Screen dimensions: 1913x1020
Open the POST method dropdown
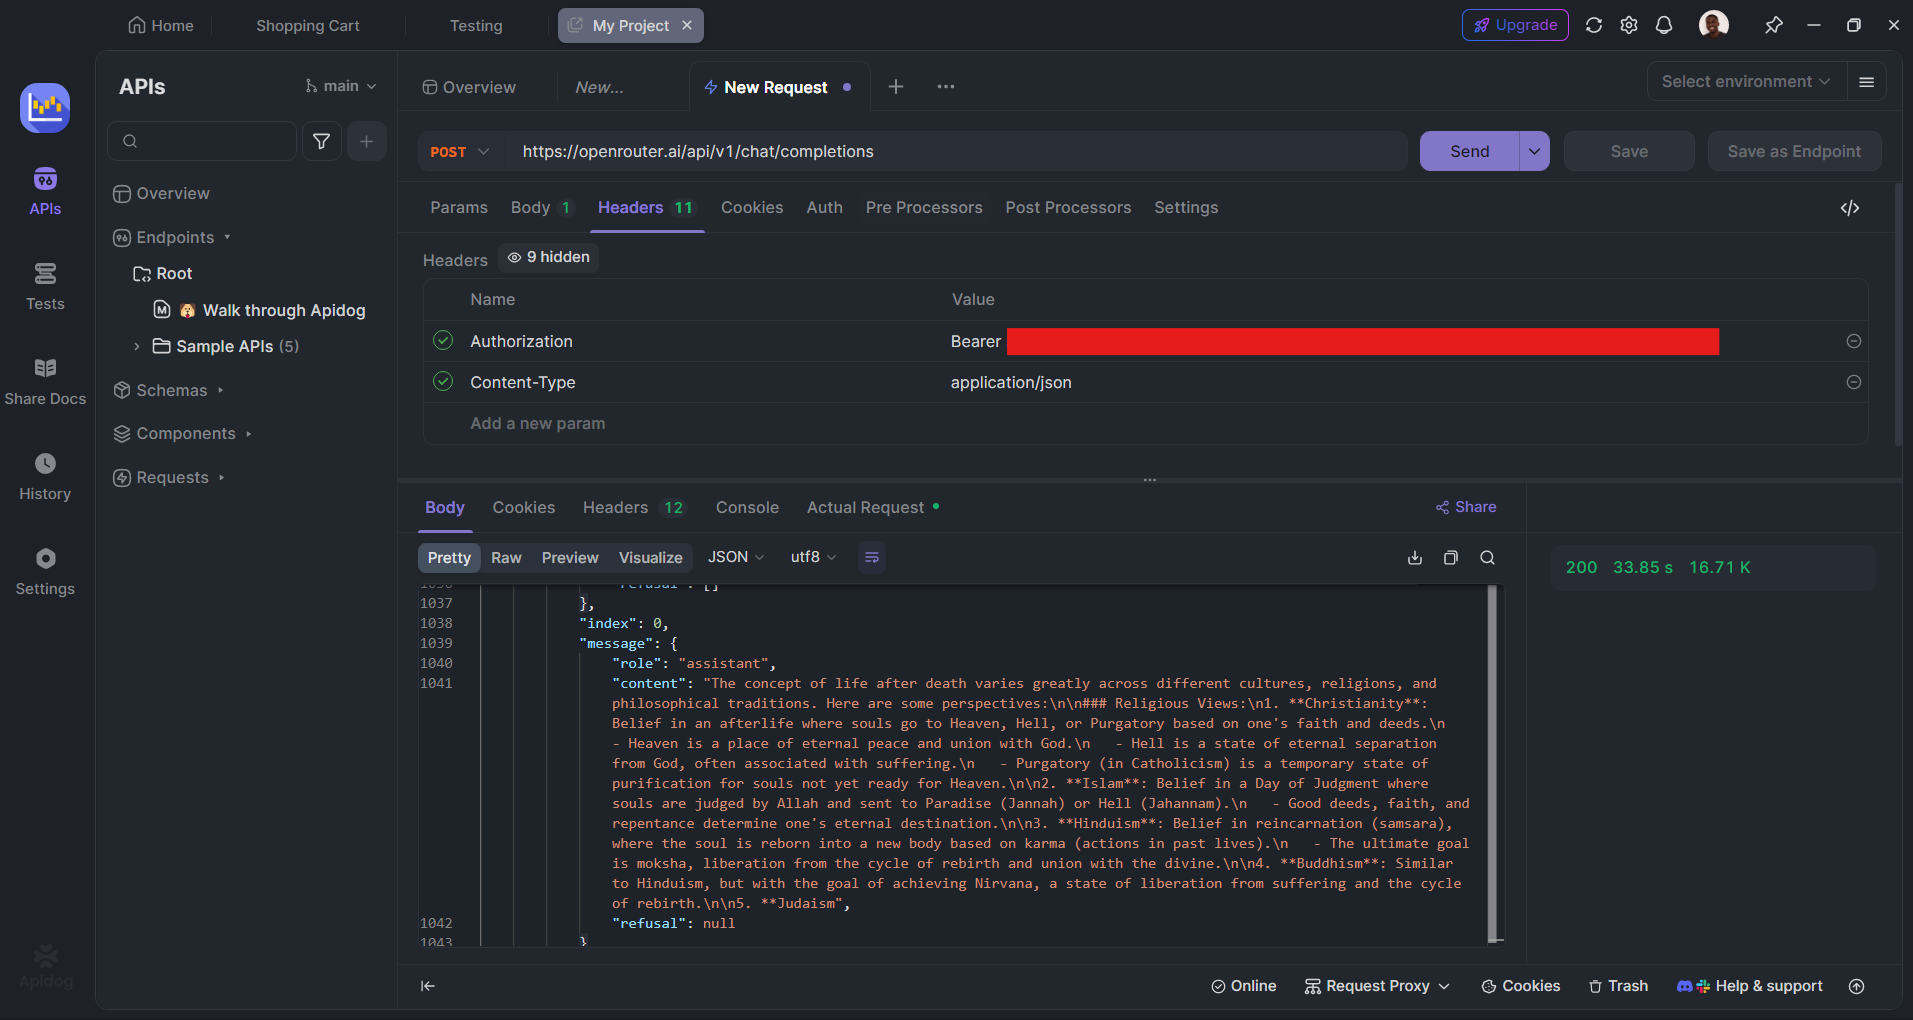[460, 151]
